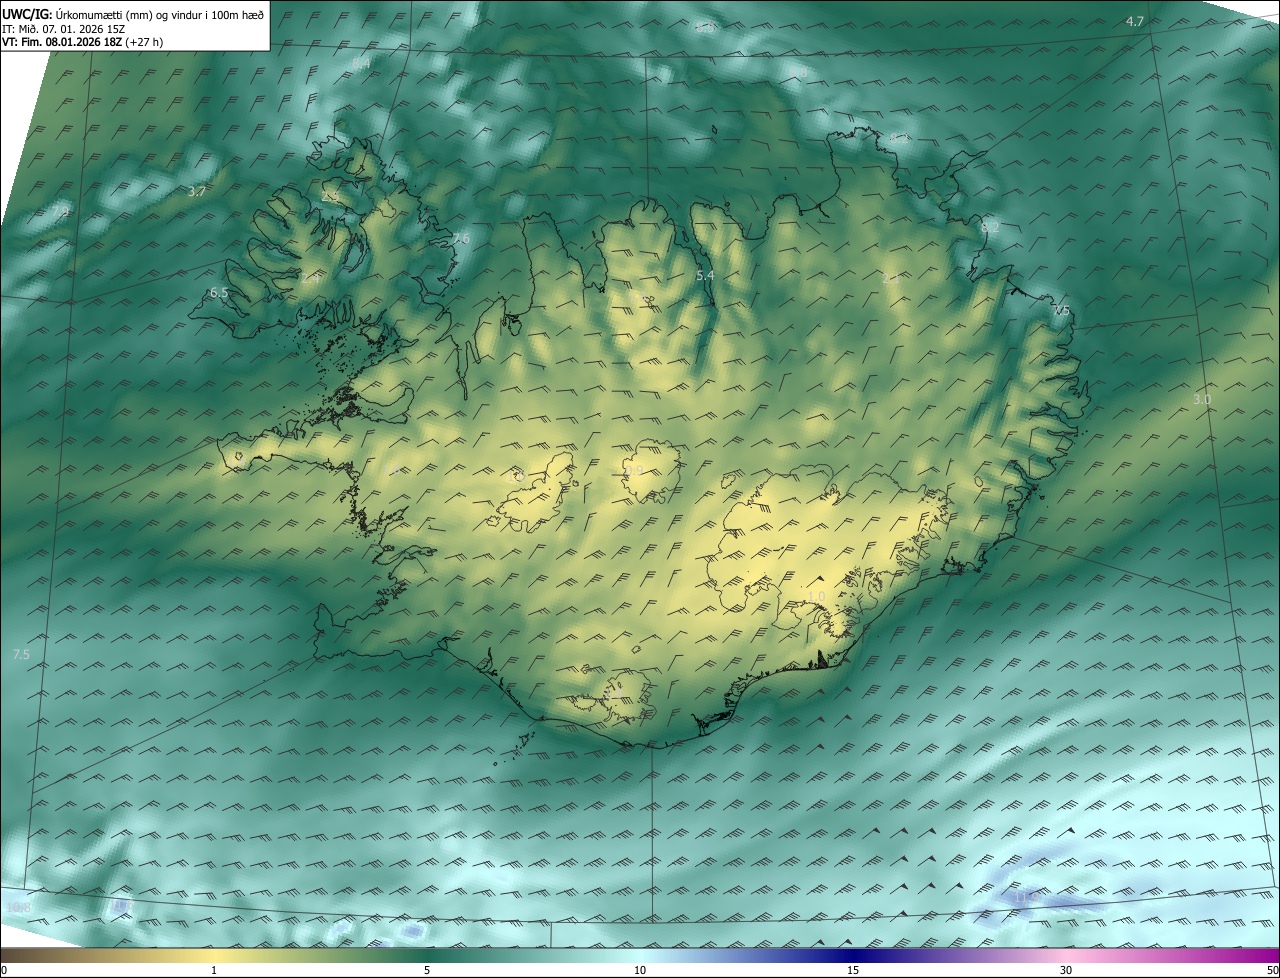
Task: Click the '5' tick on the colour scale
Action: tap(427, 971)
